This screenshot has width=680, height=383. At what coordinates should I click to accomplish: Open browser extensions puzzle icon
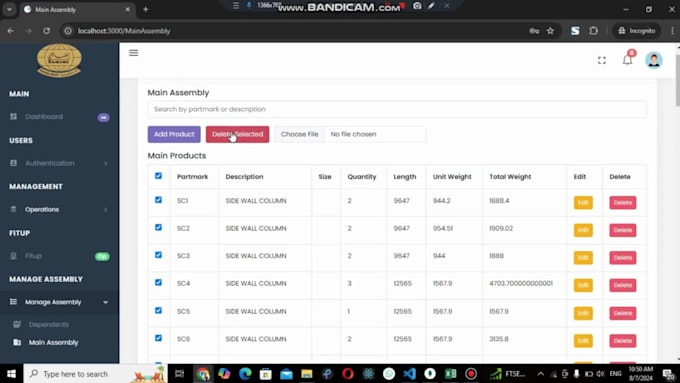tap(593, 31)
